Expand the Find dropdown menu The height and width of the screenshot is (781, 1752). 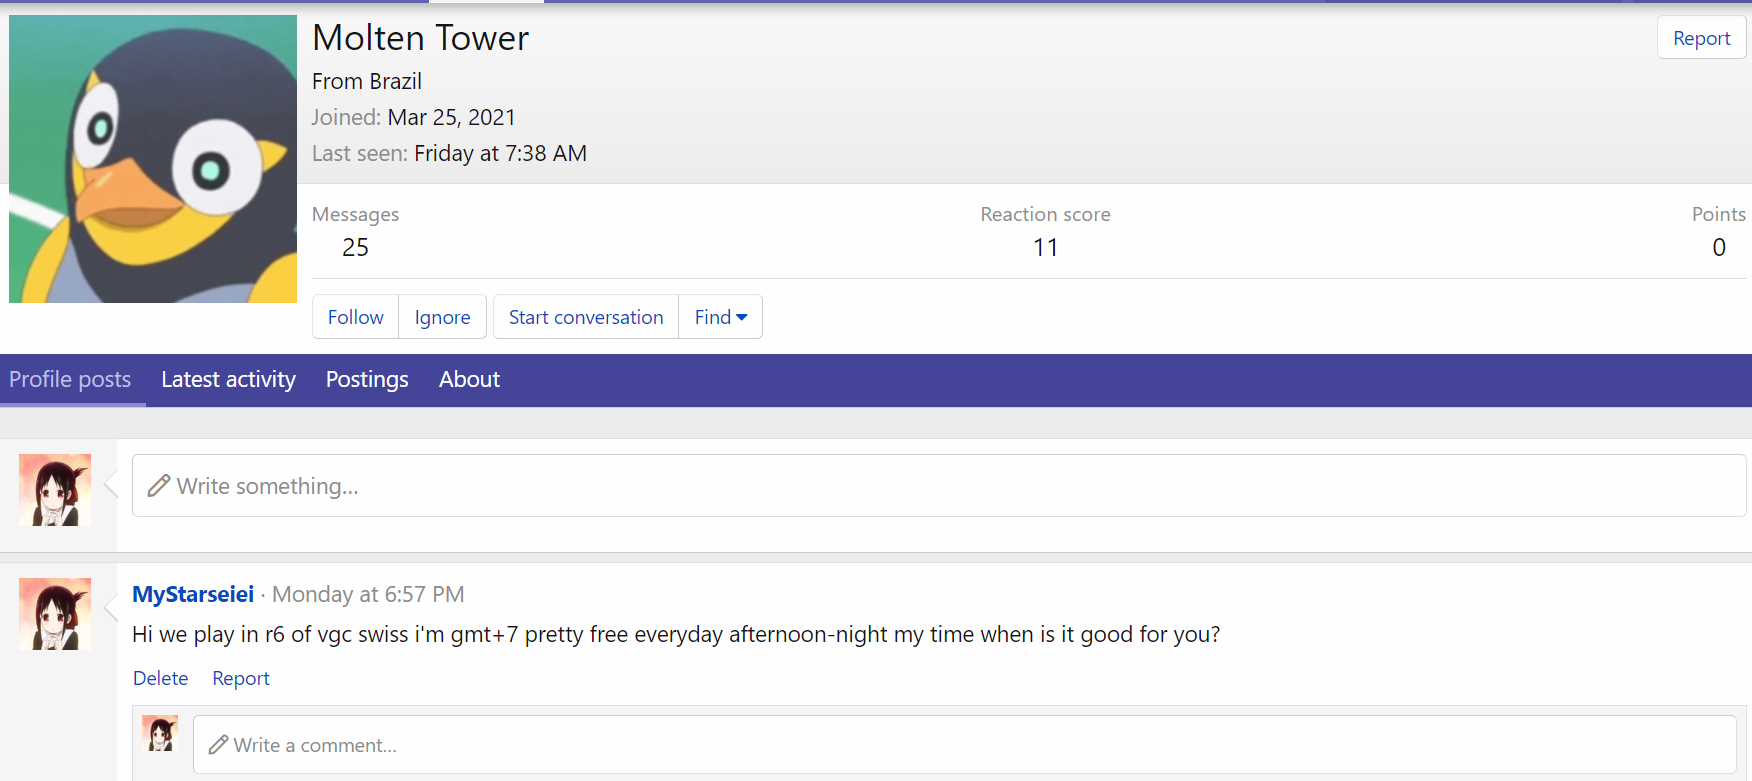click(721, 317)
